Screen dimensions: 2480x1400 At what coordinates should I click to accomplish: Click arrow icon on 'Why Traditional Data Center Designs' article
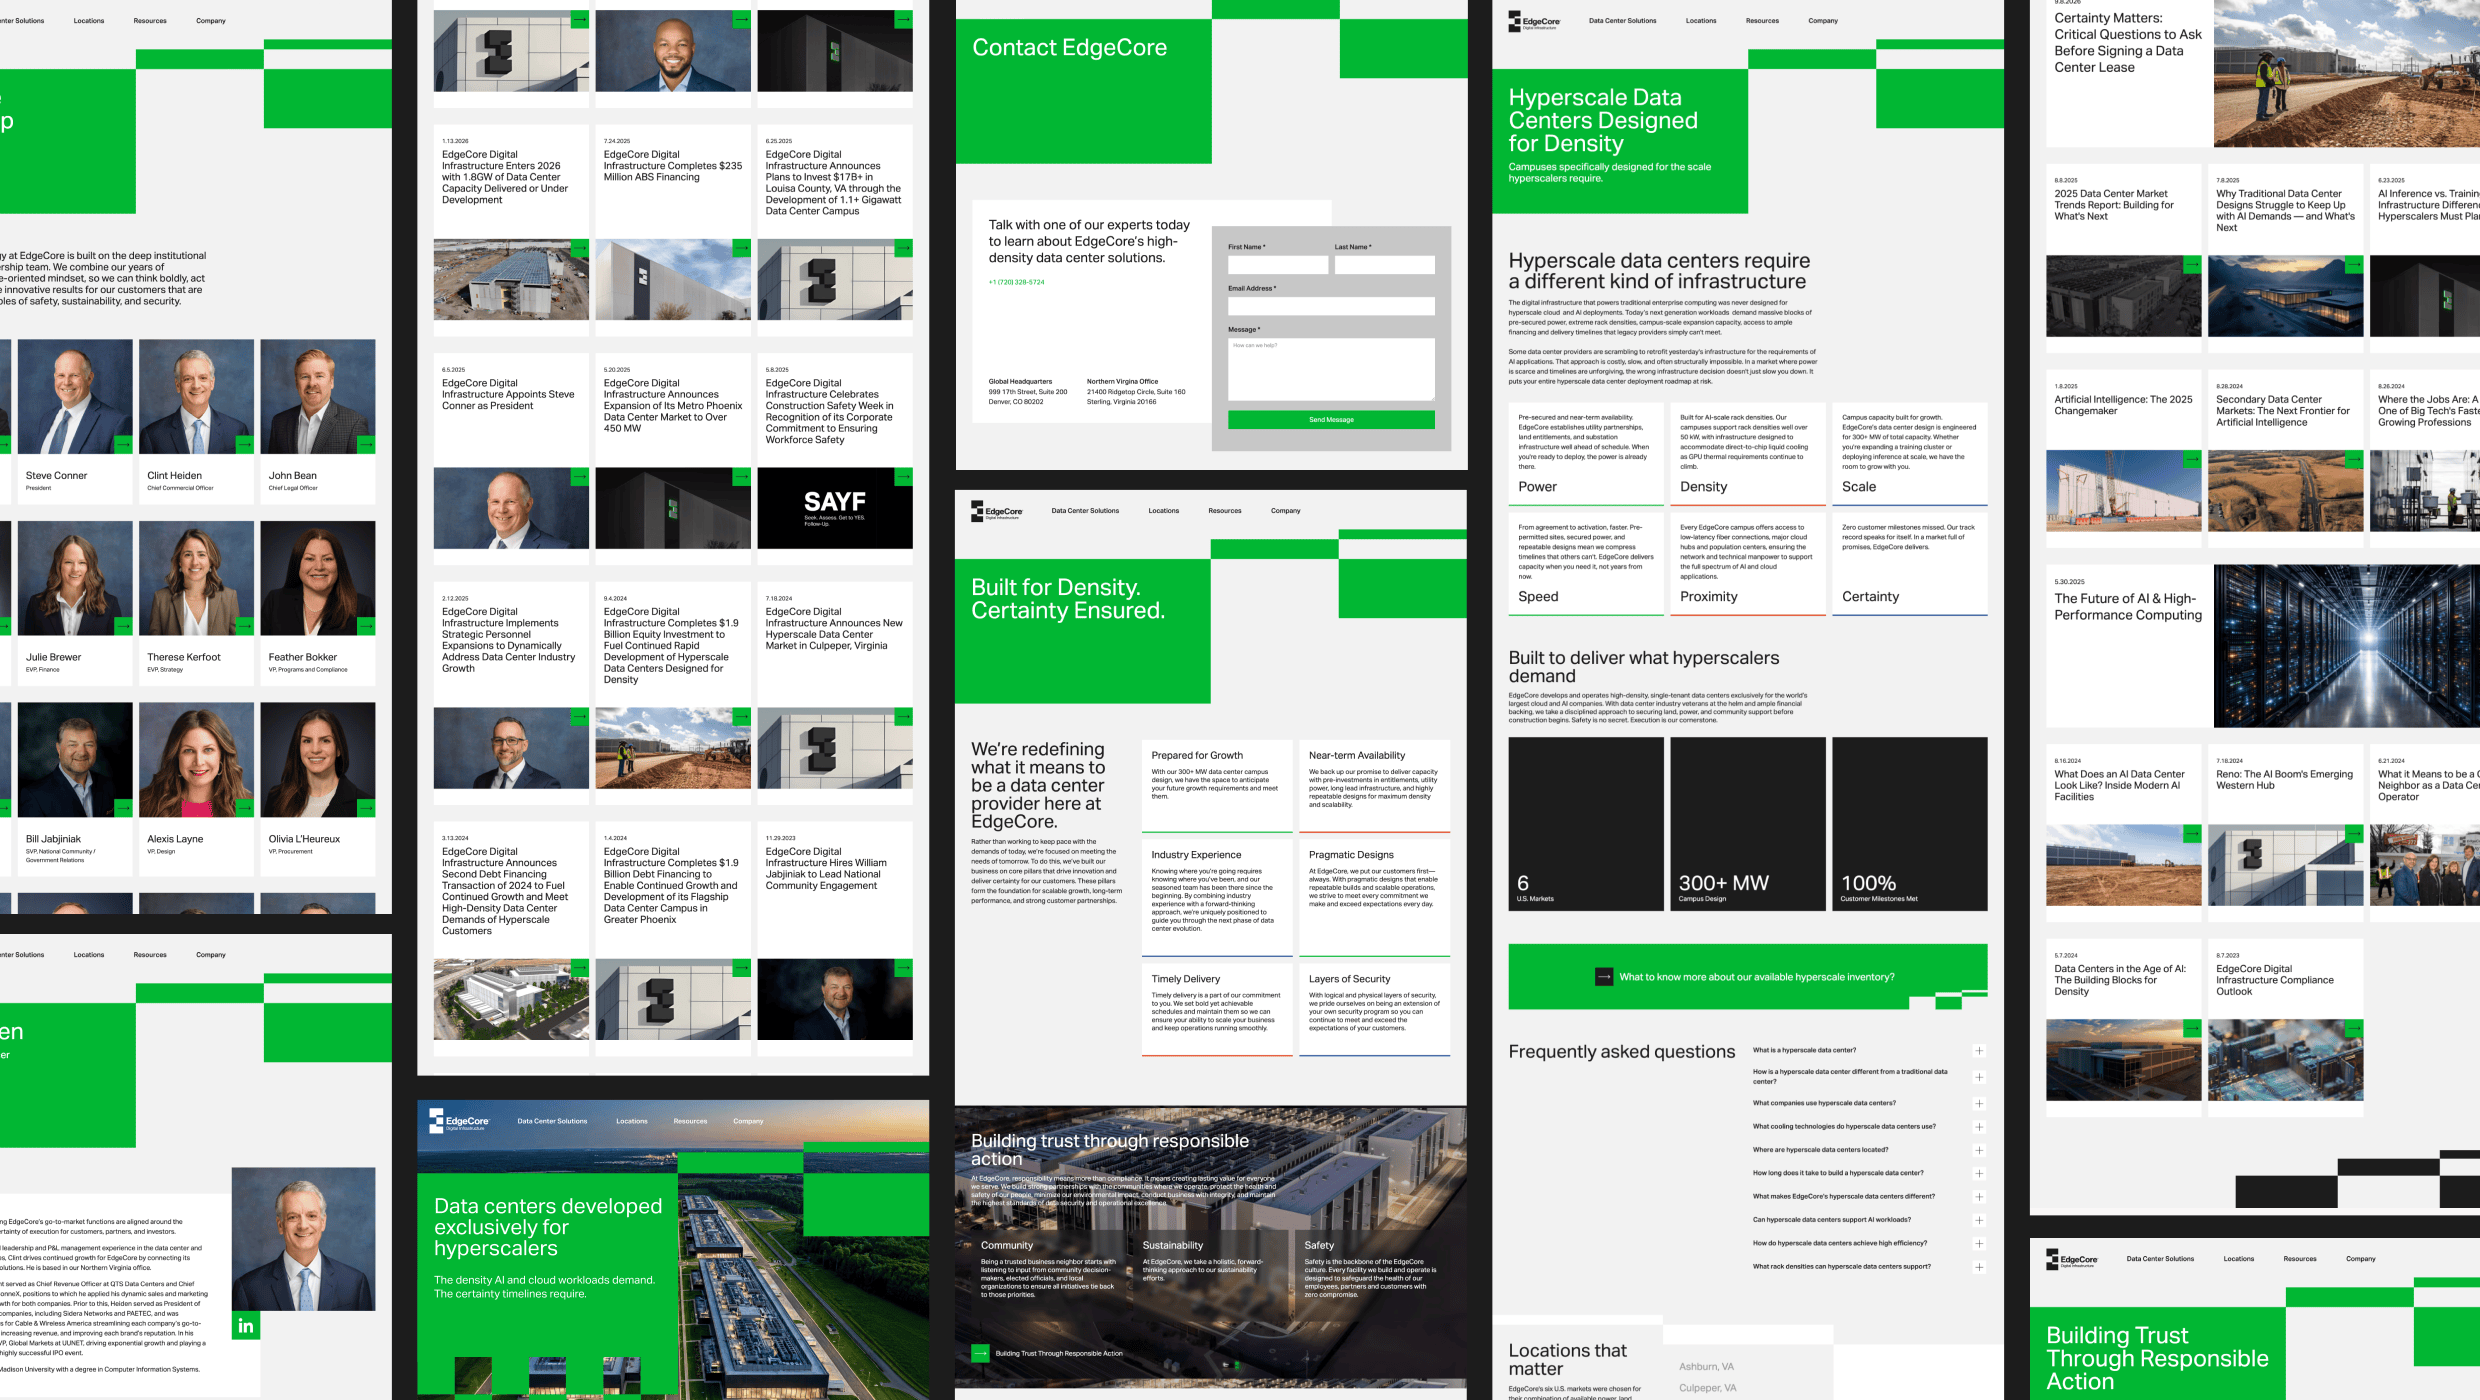2355,265
